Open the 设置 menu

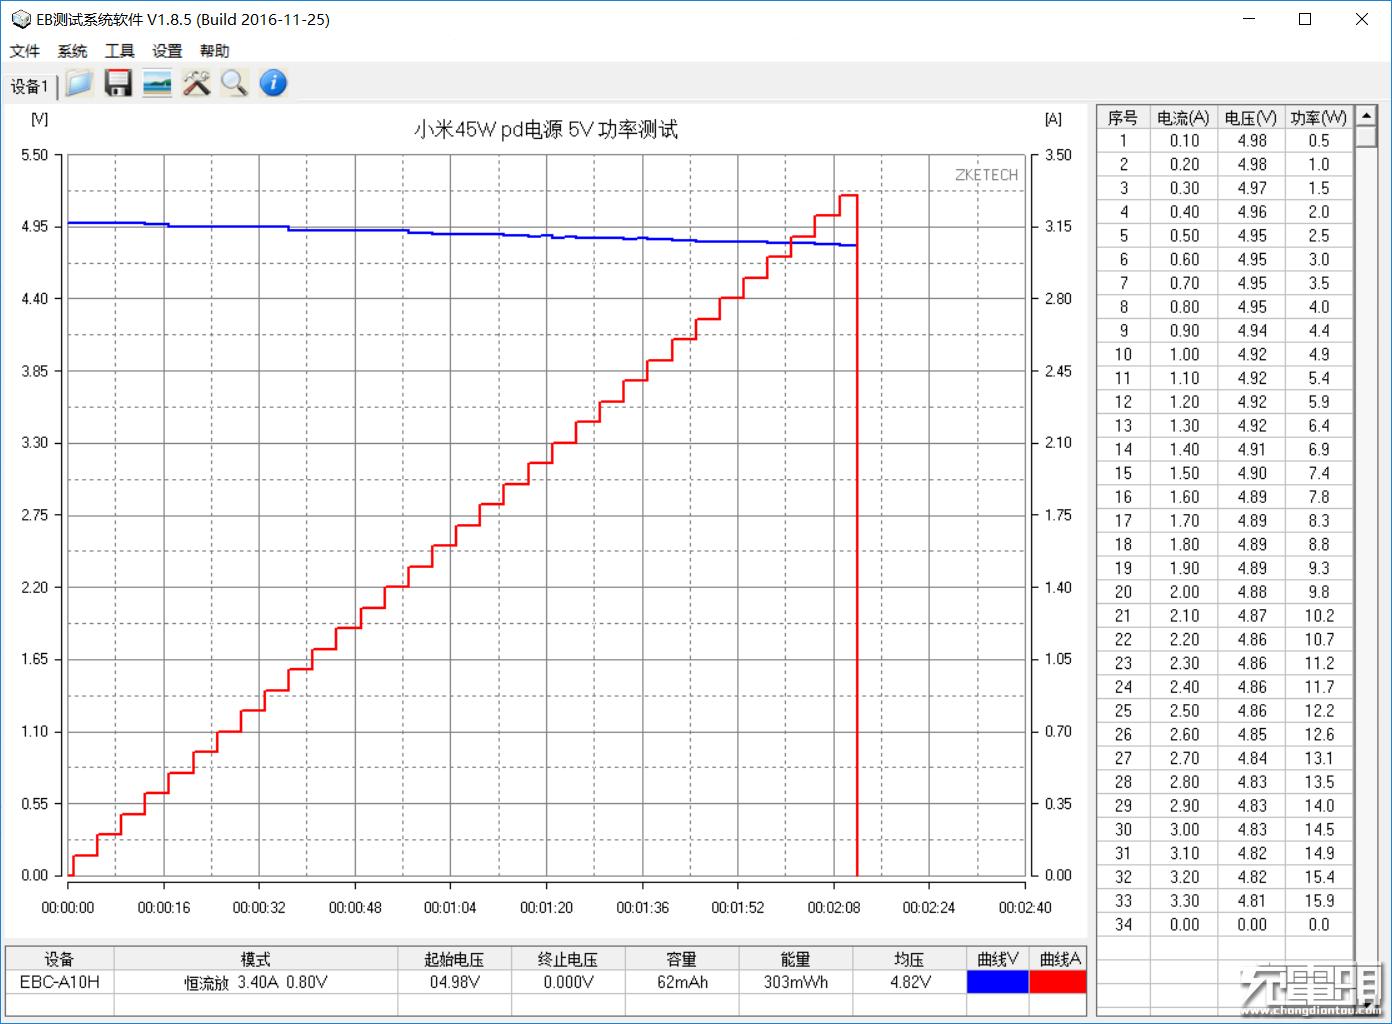[x=167, y=51]
